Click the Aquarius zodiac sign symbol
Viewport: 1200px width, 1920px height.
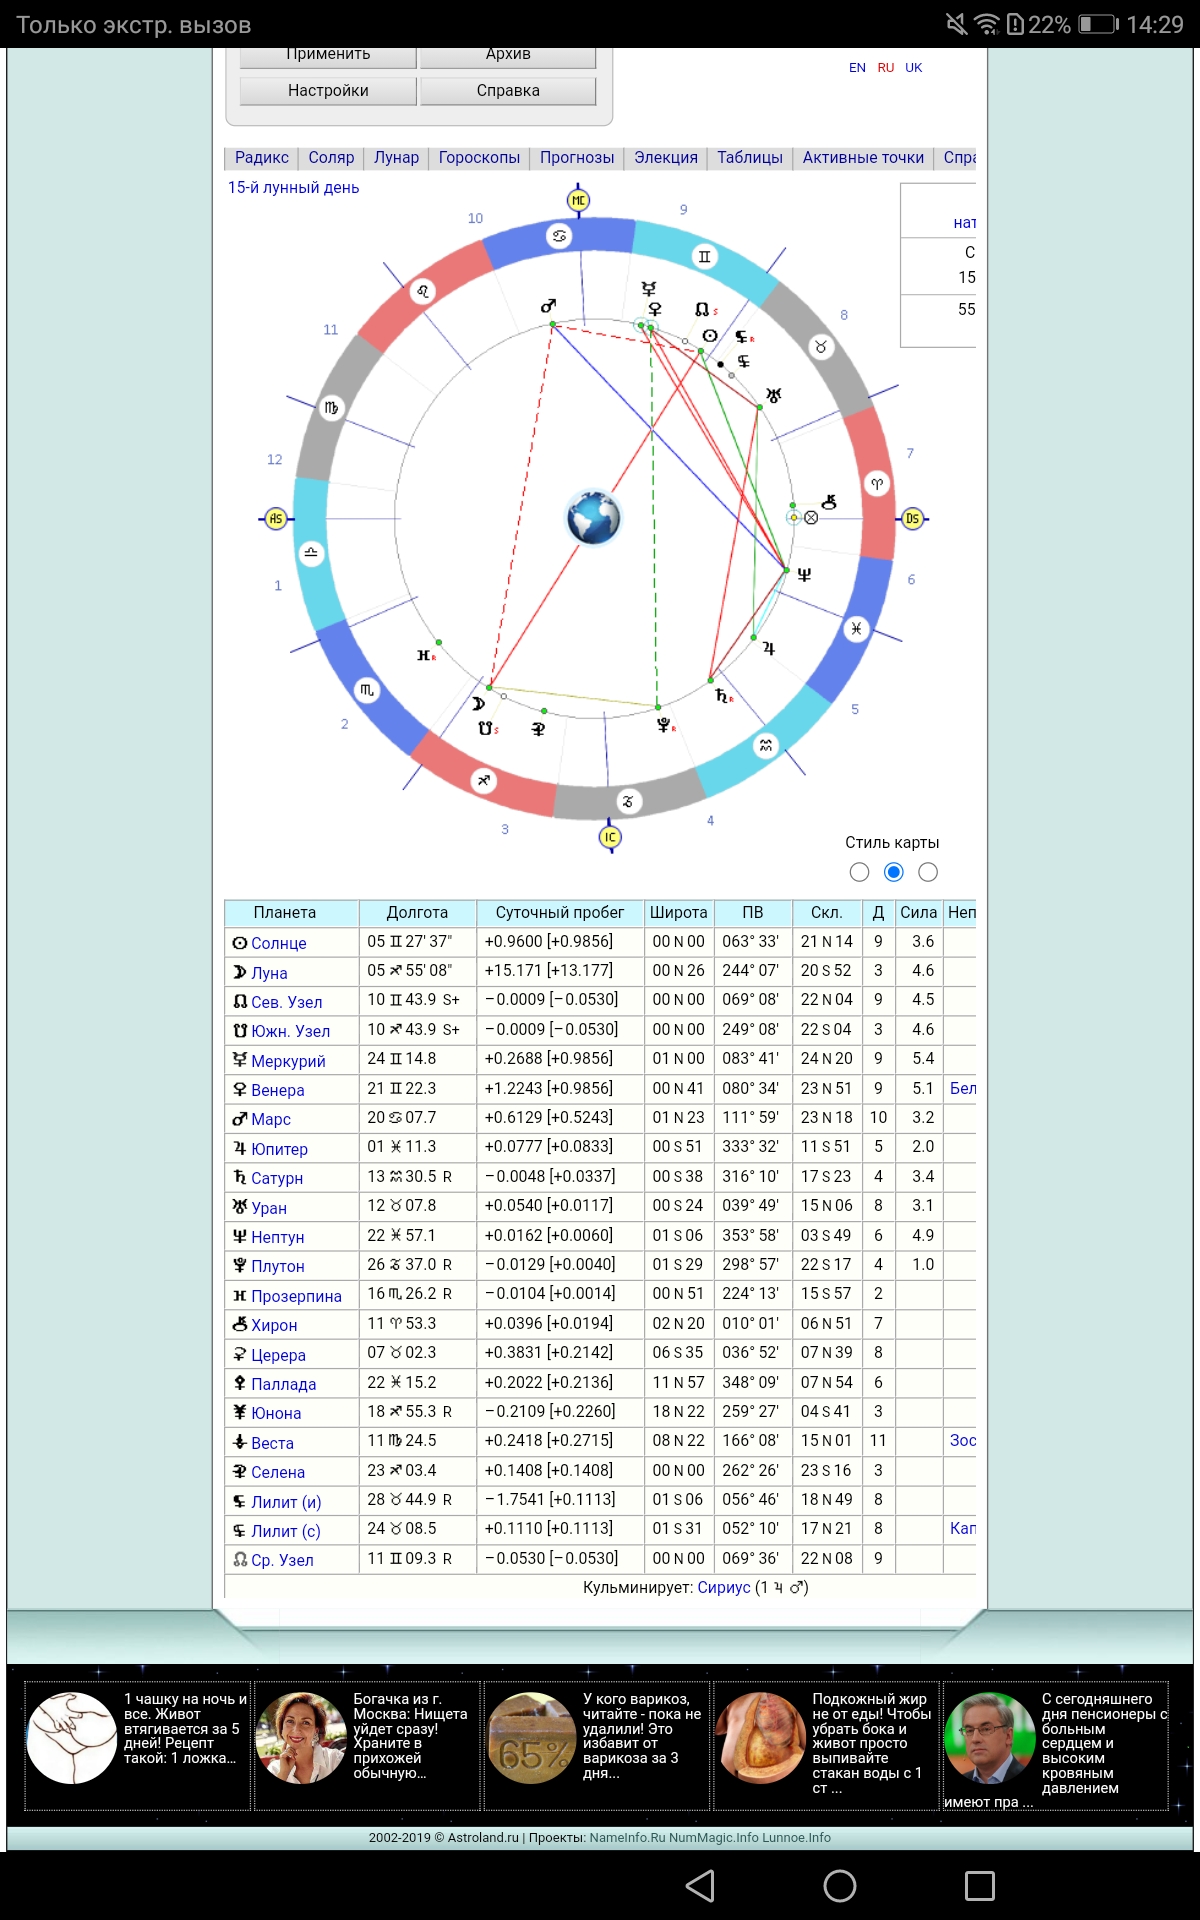pyautogui.click(x=765, y=745)
